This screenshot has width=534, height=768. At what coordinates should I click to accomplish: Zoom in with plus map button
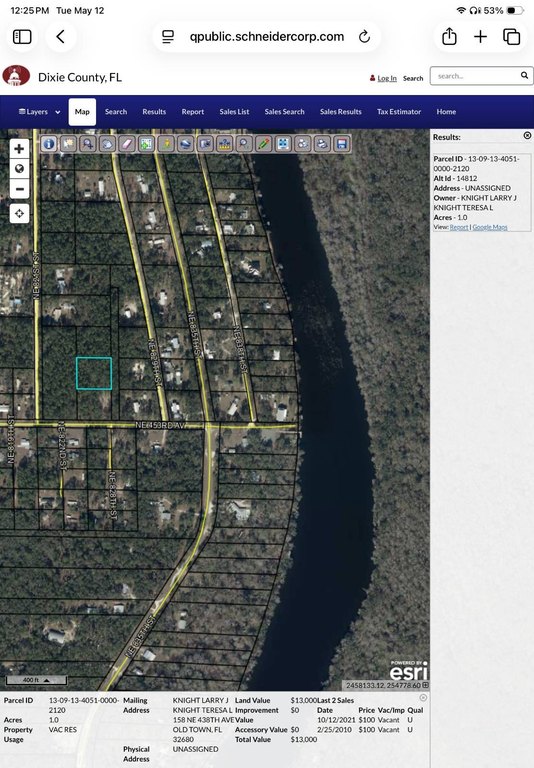(20, 149)
